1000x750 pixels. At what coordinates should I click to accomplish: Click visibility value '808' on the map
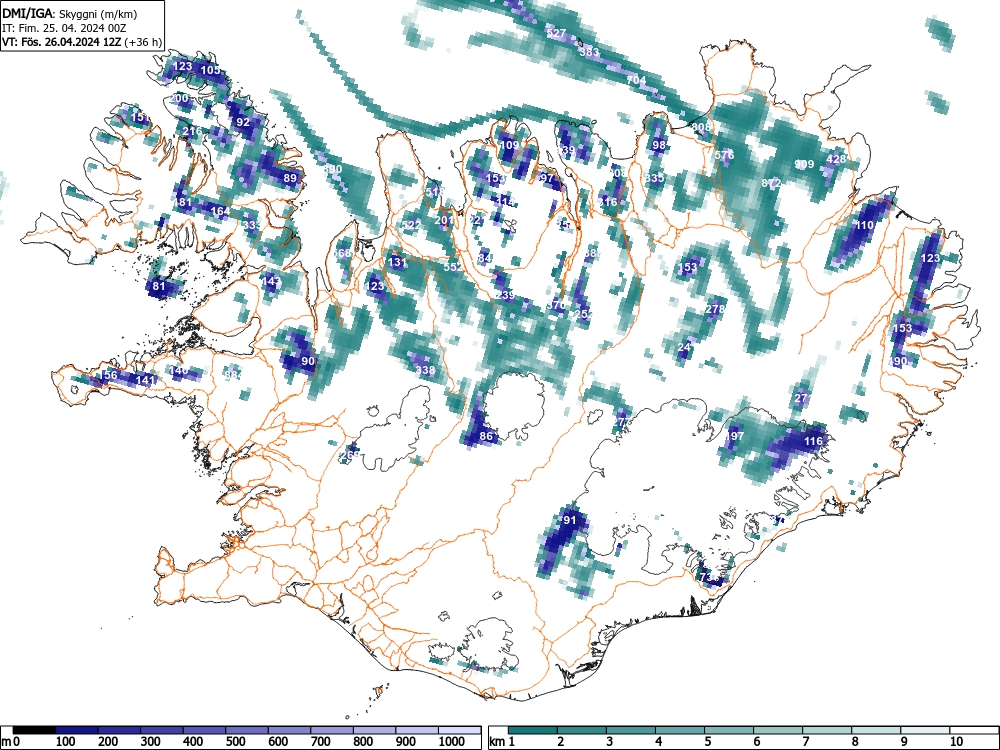pos(701,127)
